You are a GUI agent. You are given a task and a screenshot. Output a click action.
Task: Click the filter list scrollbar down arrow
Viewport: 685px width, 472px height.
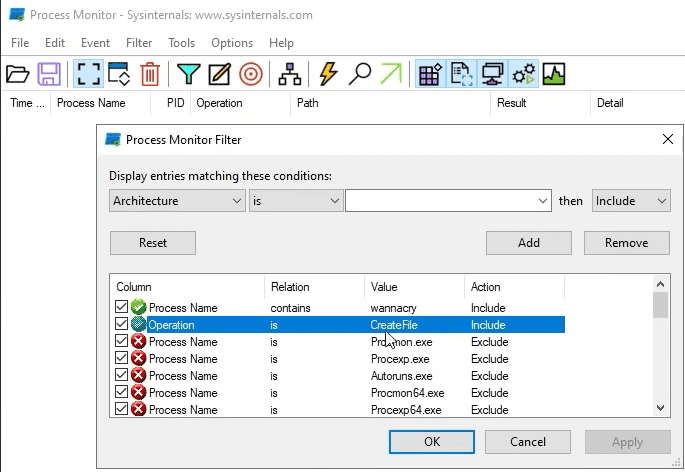coord(660,408)
